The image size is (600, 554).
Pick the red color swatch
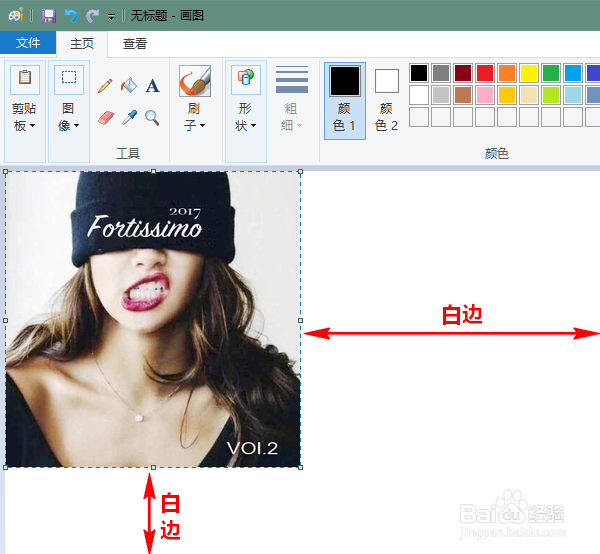[x=485, y=73]
